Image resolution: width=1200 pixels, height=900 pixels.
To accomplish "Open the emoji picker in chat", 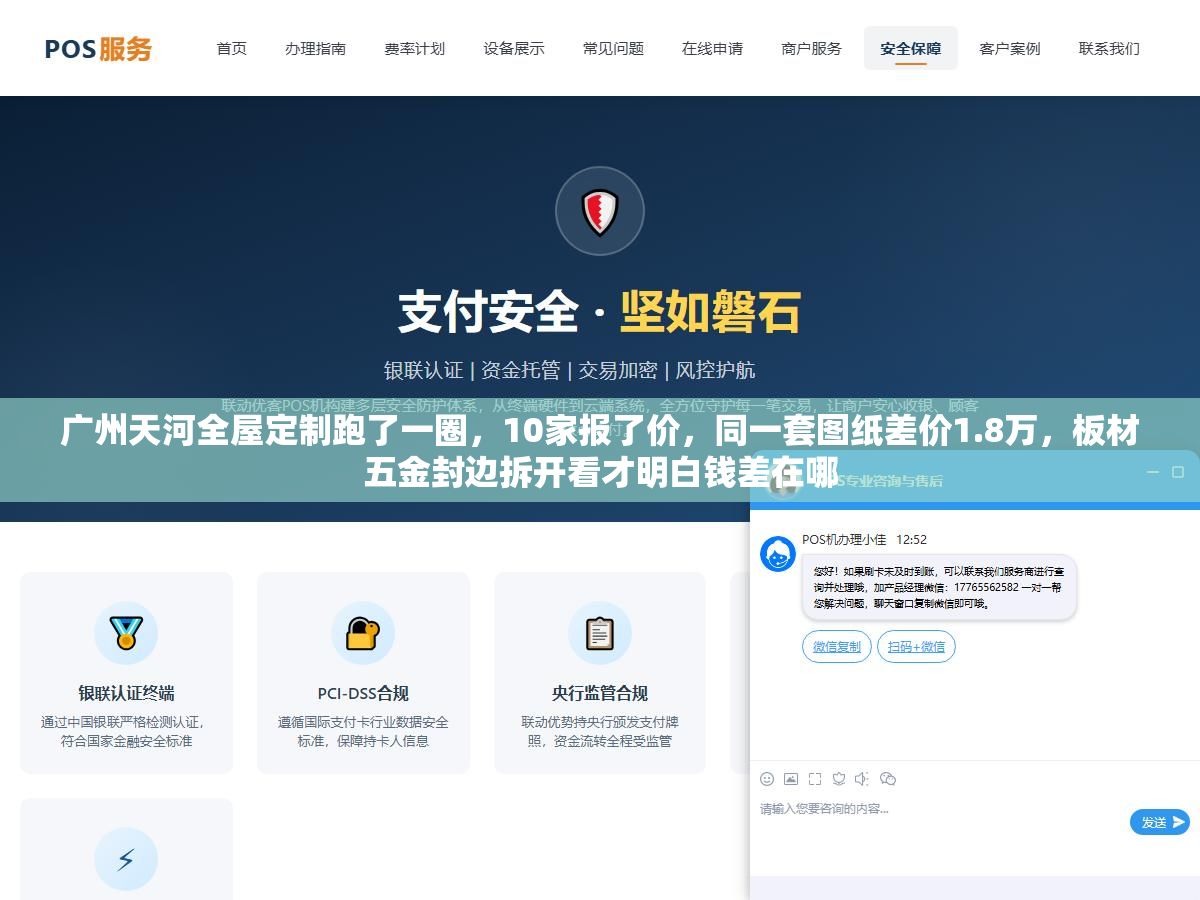I will pos(767,778).
